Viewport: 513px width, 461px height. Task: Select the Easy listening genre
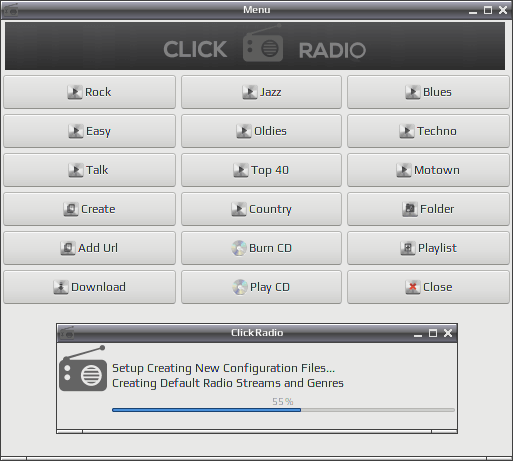point(89,131)
